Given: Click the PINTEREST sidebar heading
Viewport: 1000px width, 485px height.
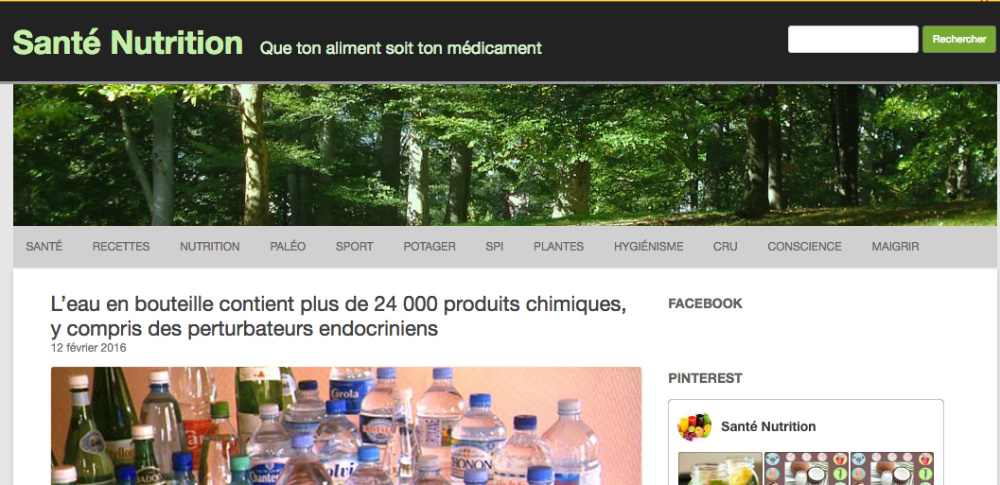Looking at the screenshot, I should [x=705, y=378].
